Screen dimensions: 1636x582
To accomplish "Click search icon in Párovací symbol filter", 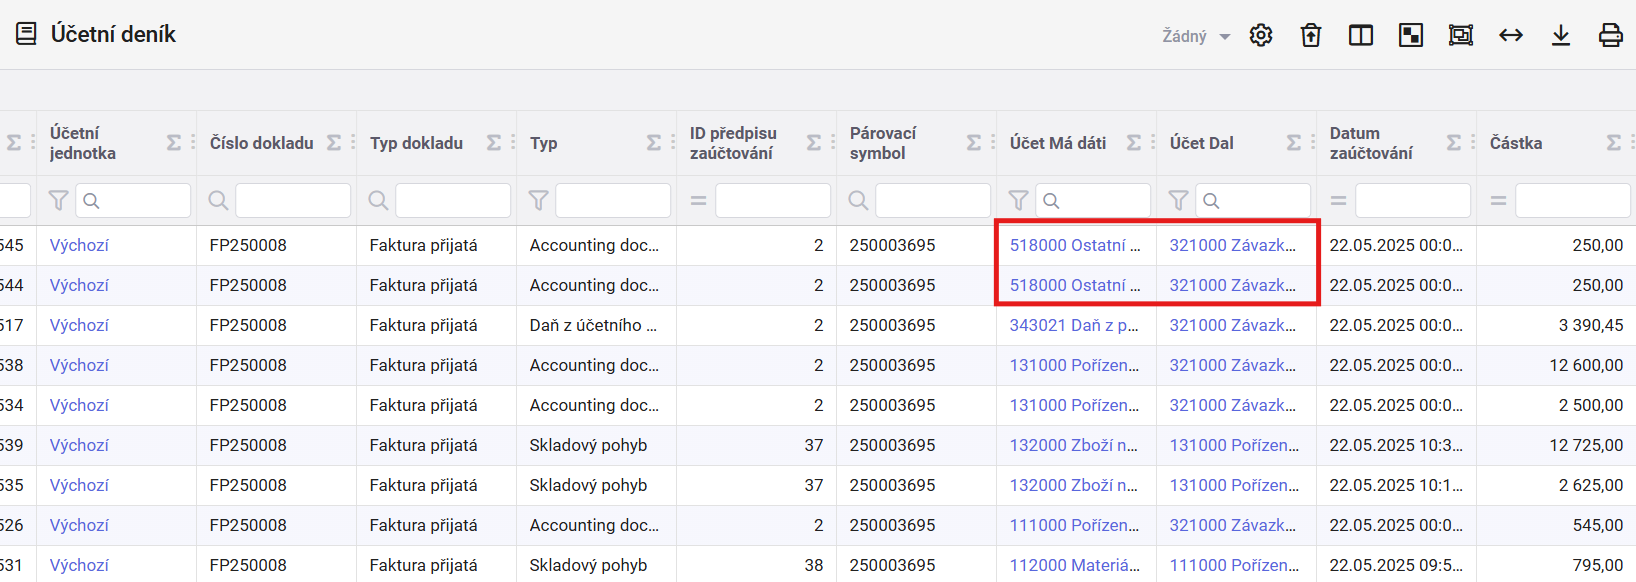I will (x=858, y=201).
